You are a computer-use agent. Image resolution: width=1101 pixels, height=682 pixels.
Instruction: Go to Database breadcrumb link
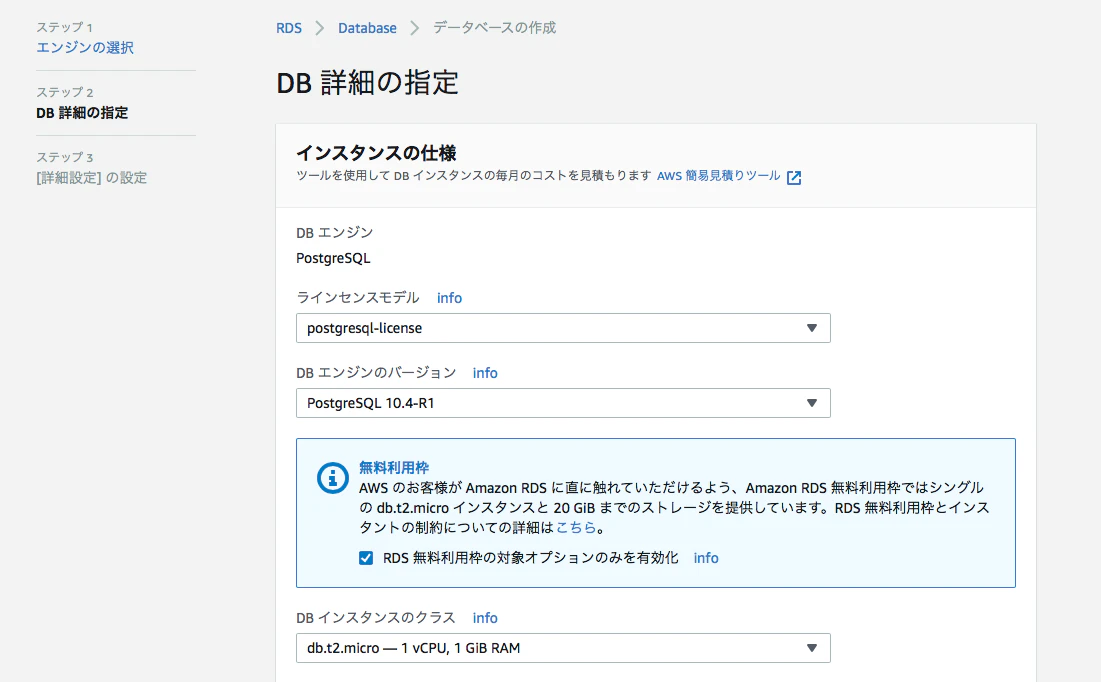click(x=367, y=28)
